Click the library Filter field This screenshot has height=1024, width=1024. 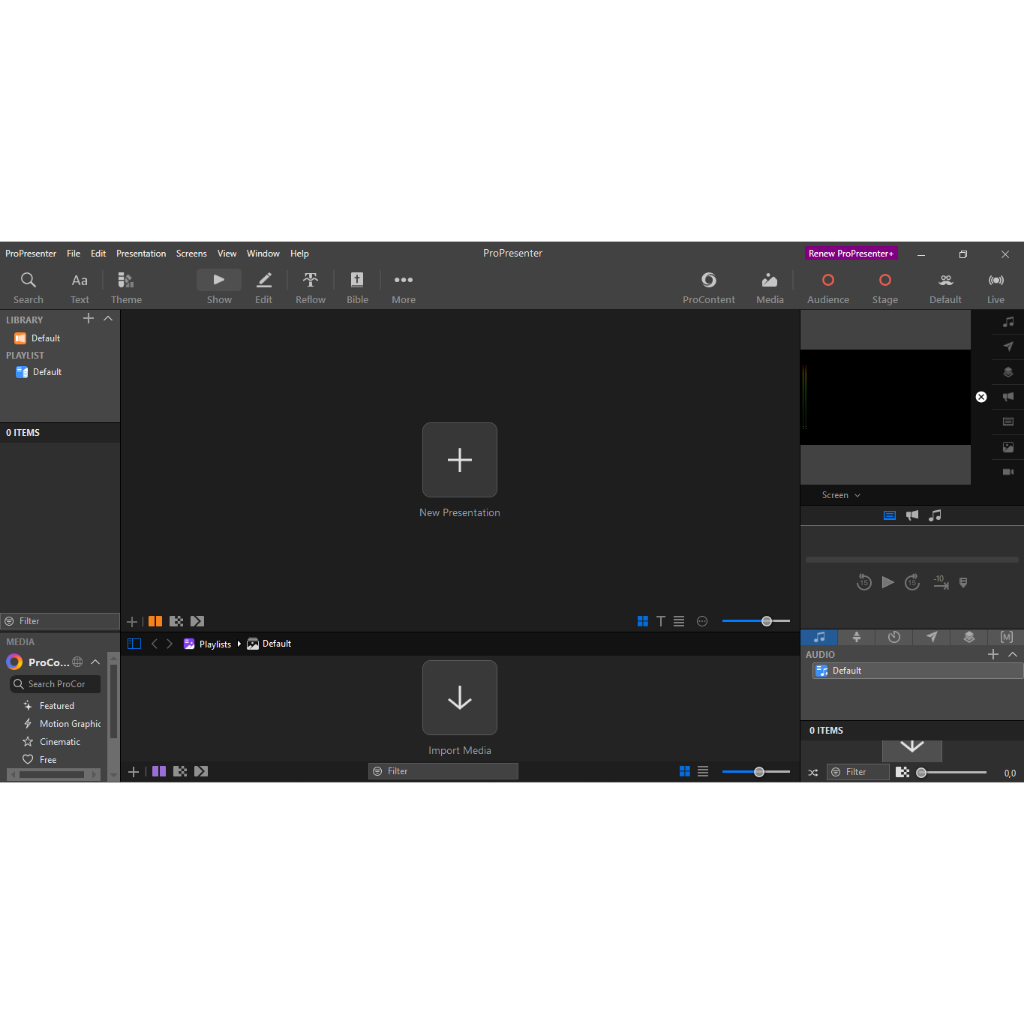[60, 621]
